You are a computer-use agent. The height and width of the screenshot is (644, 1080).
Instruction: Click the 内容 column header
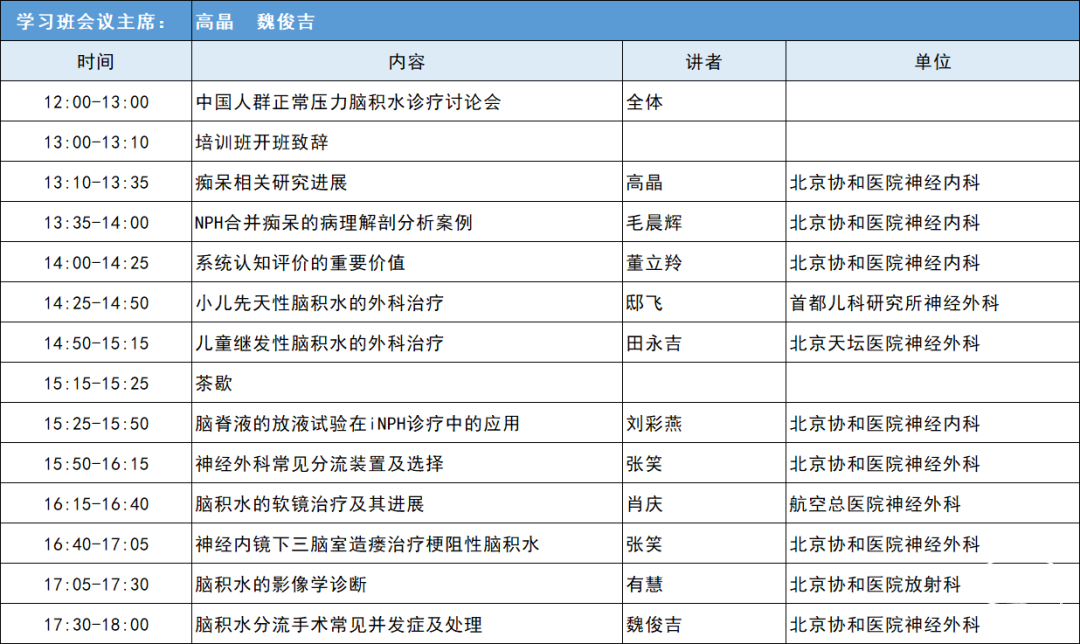click(x=406, y=61)
